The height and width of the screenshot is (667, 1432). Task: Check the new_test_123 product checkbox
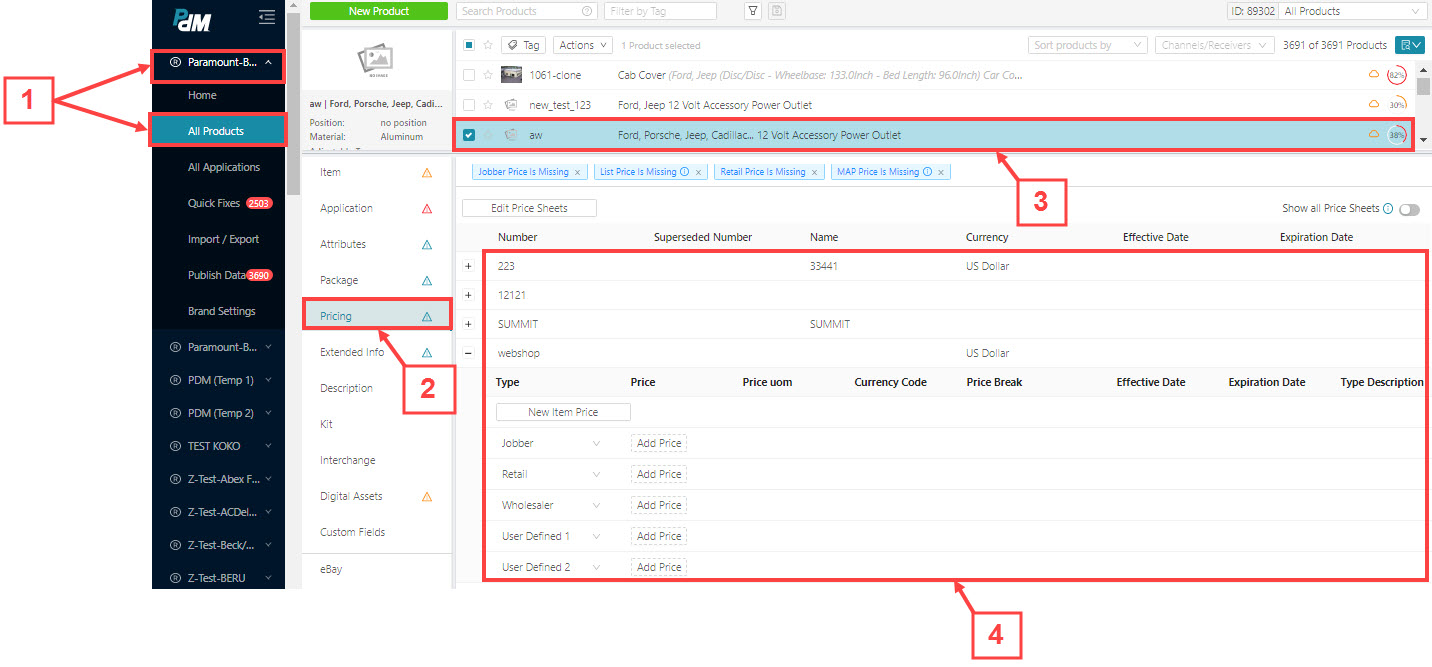click(x=469, y=105)
